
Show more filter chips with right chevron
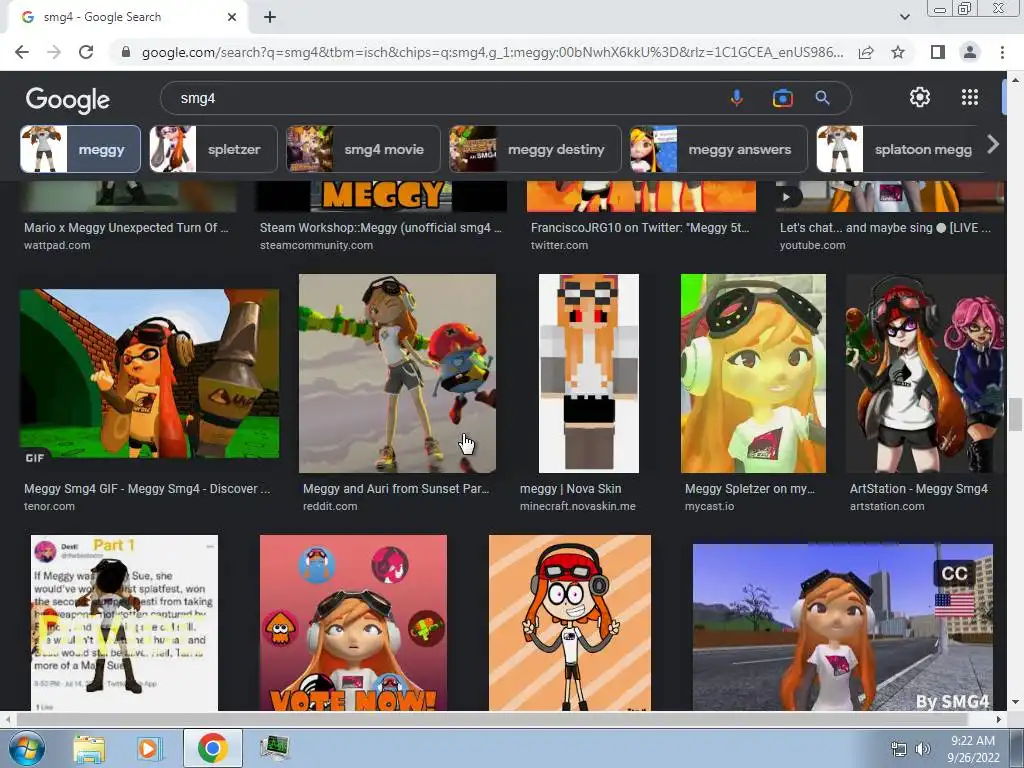(993, 144)
